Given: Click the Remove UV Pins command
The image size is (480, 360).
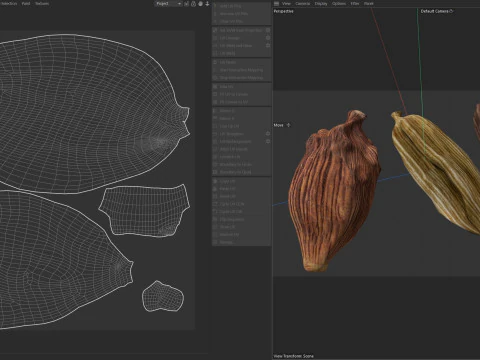Looking at the screenshot, I should pos(241,14).
